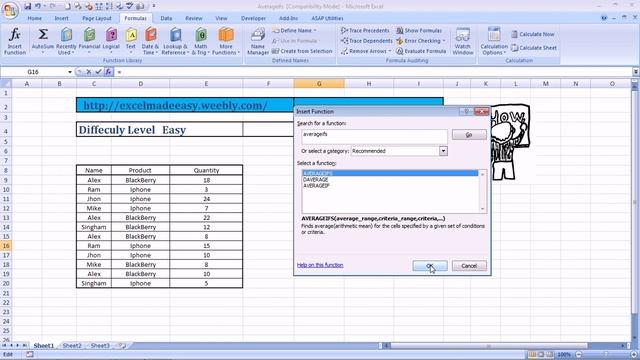Click Trace Dependents
The height and width of the screenshot is (360, 640).
[x=367, y=41]
